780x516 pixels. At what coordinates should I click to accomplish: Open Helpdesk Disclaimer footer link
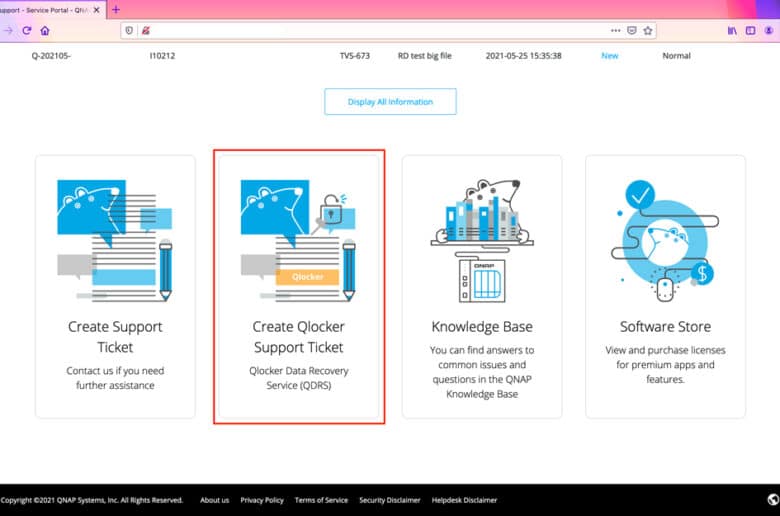(x=464, y=500)
